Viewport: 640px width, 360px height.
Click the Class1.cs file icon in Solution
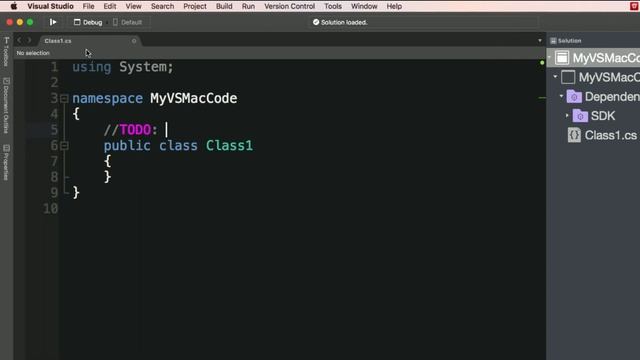[x=574, y=135]
